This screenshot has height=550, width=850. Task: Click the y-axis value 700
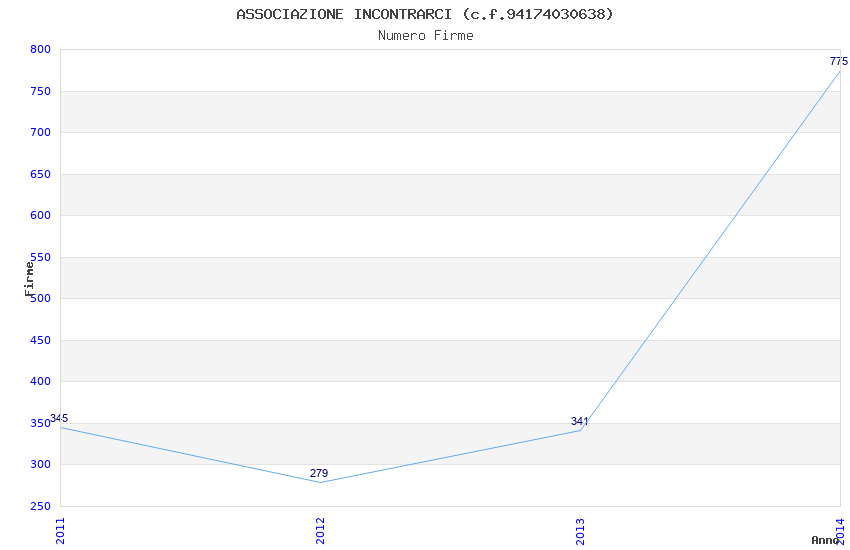click(x=41, y=132)
